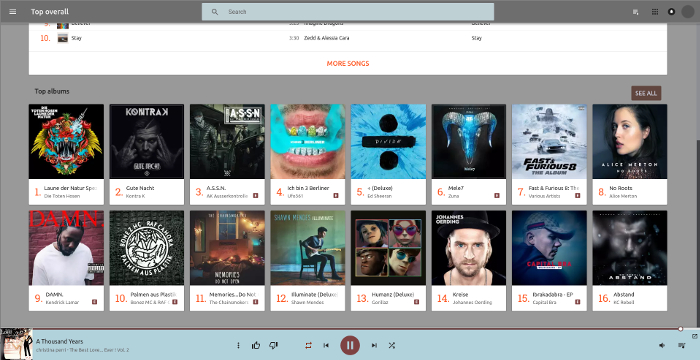
Task: Click the icon left of the apps grid
Action: [x=636, y=12]
